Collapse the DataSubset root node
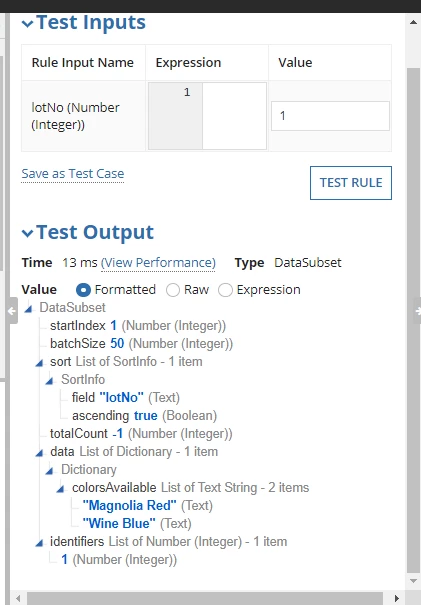421x605 pixels. tap(29, 309)
